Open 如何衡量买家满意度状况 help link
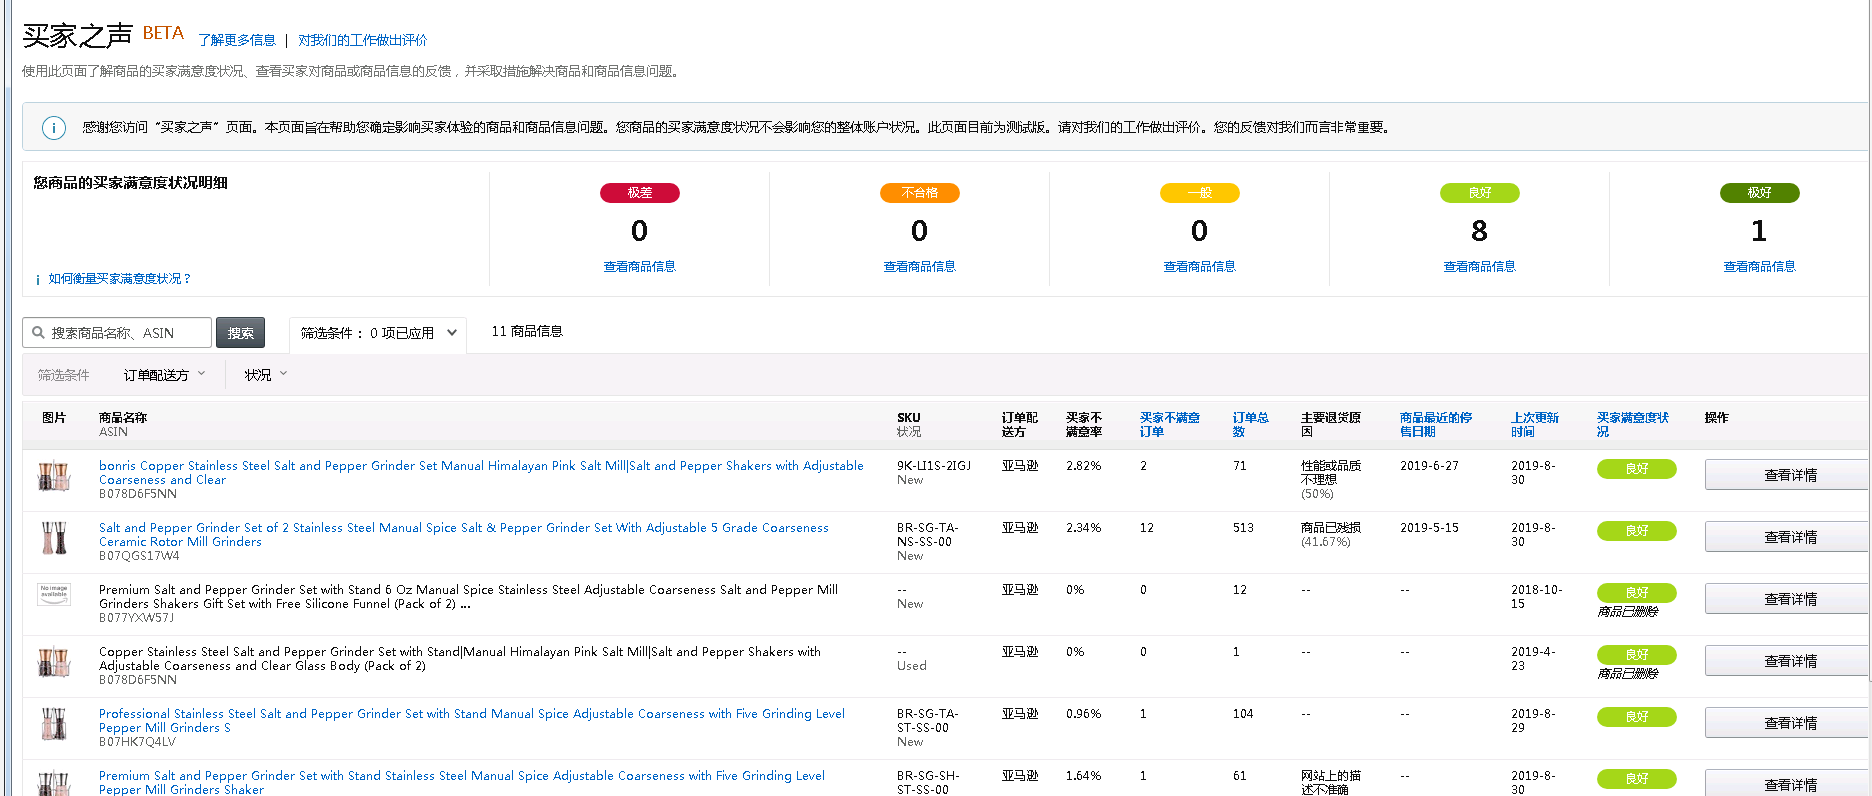1872x796 pixels. 119,279
